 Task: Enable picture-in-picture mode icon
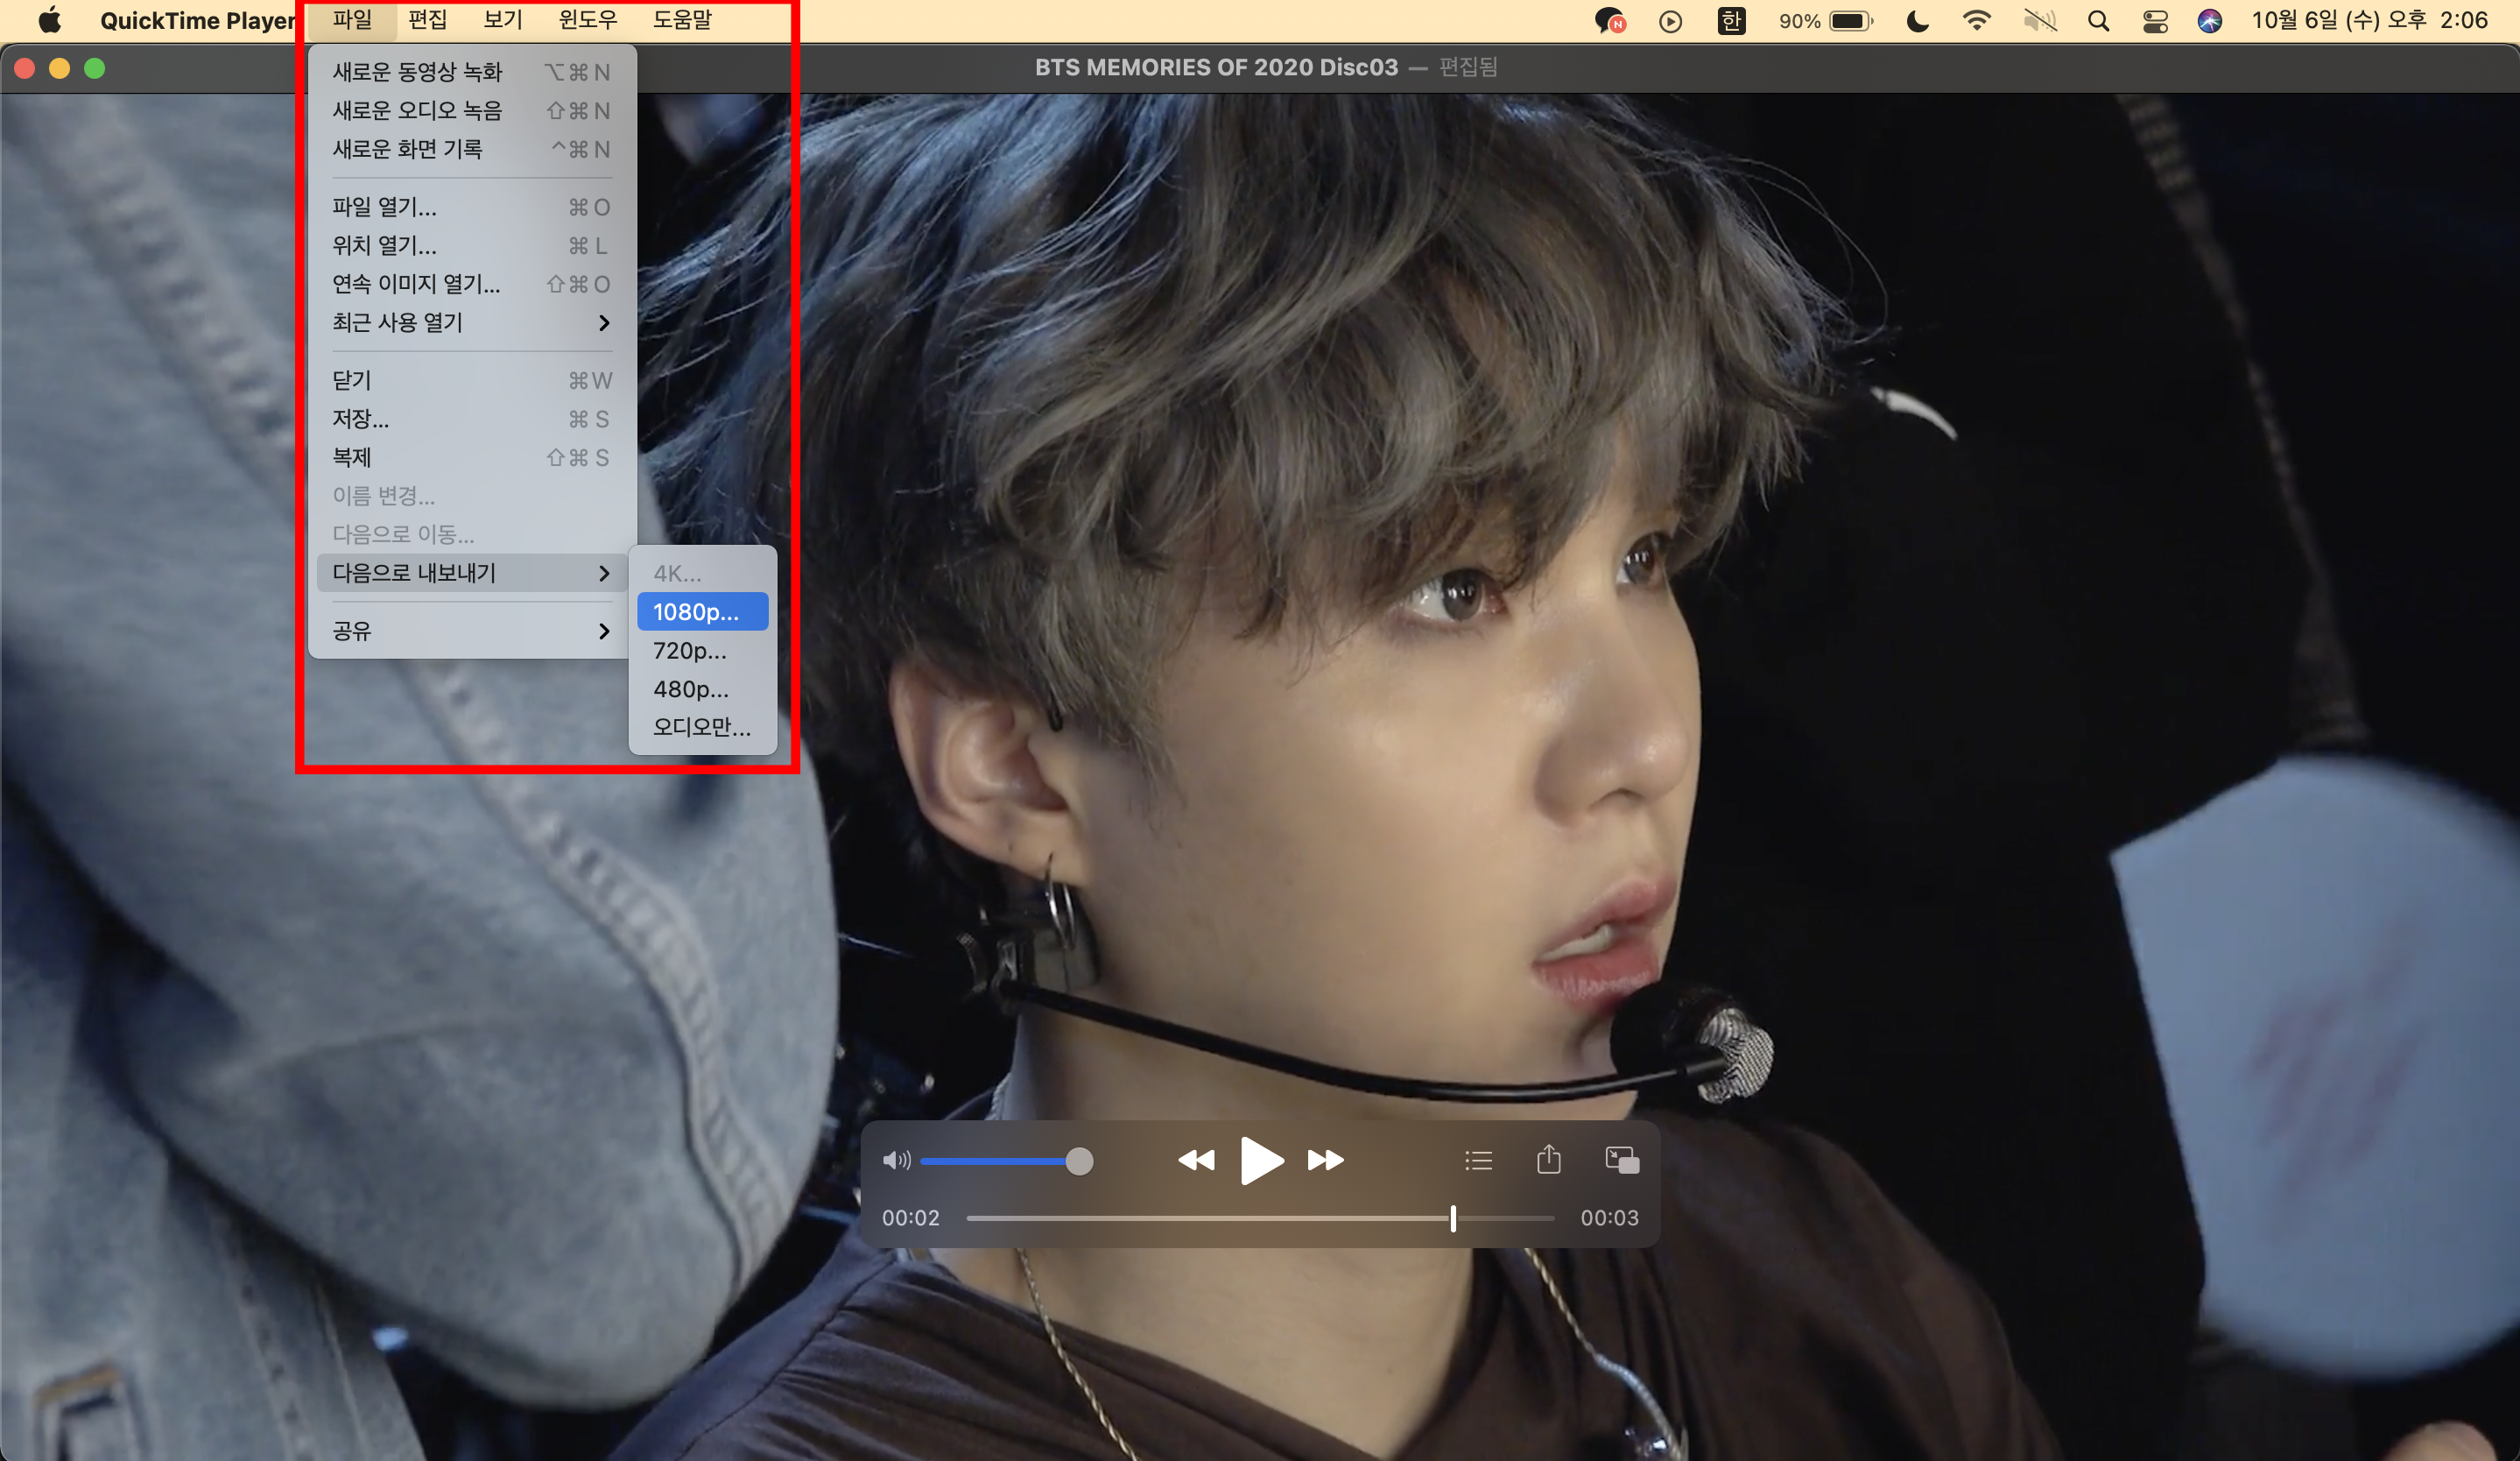(x=1621, y=1160)
